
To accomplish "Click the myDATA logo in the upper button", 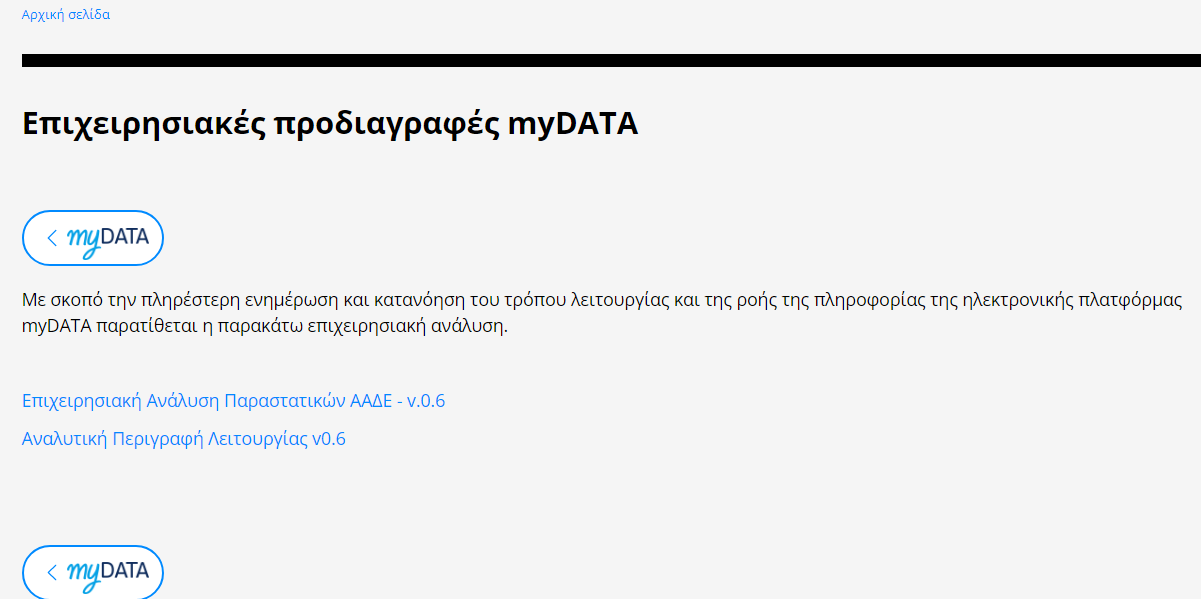I will click(x=107, y=239).
